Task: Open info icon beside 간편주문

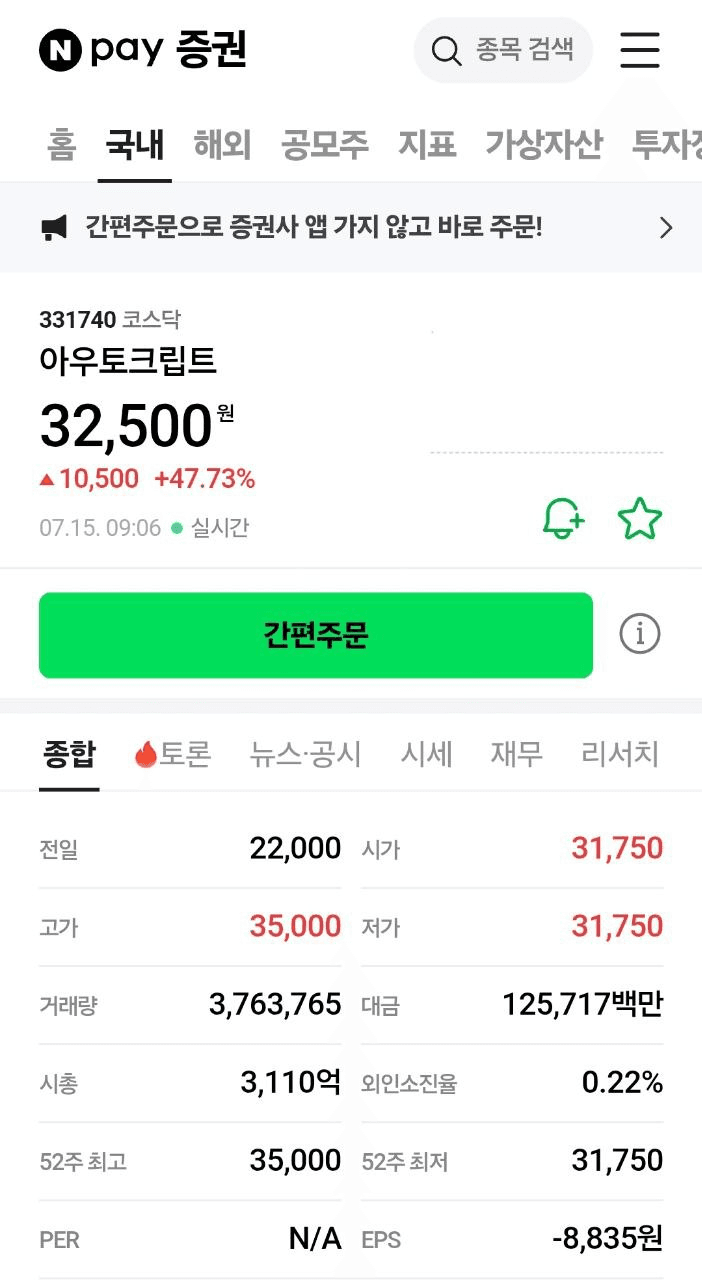Action: pos(640,634)
